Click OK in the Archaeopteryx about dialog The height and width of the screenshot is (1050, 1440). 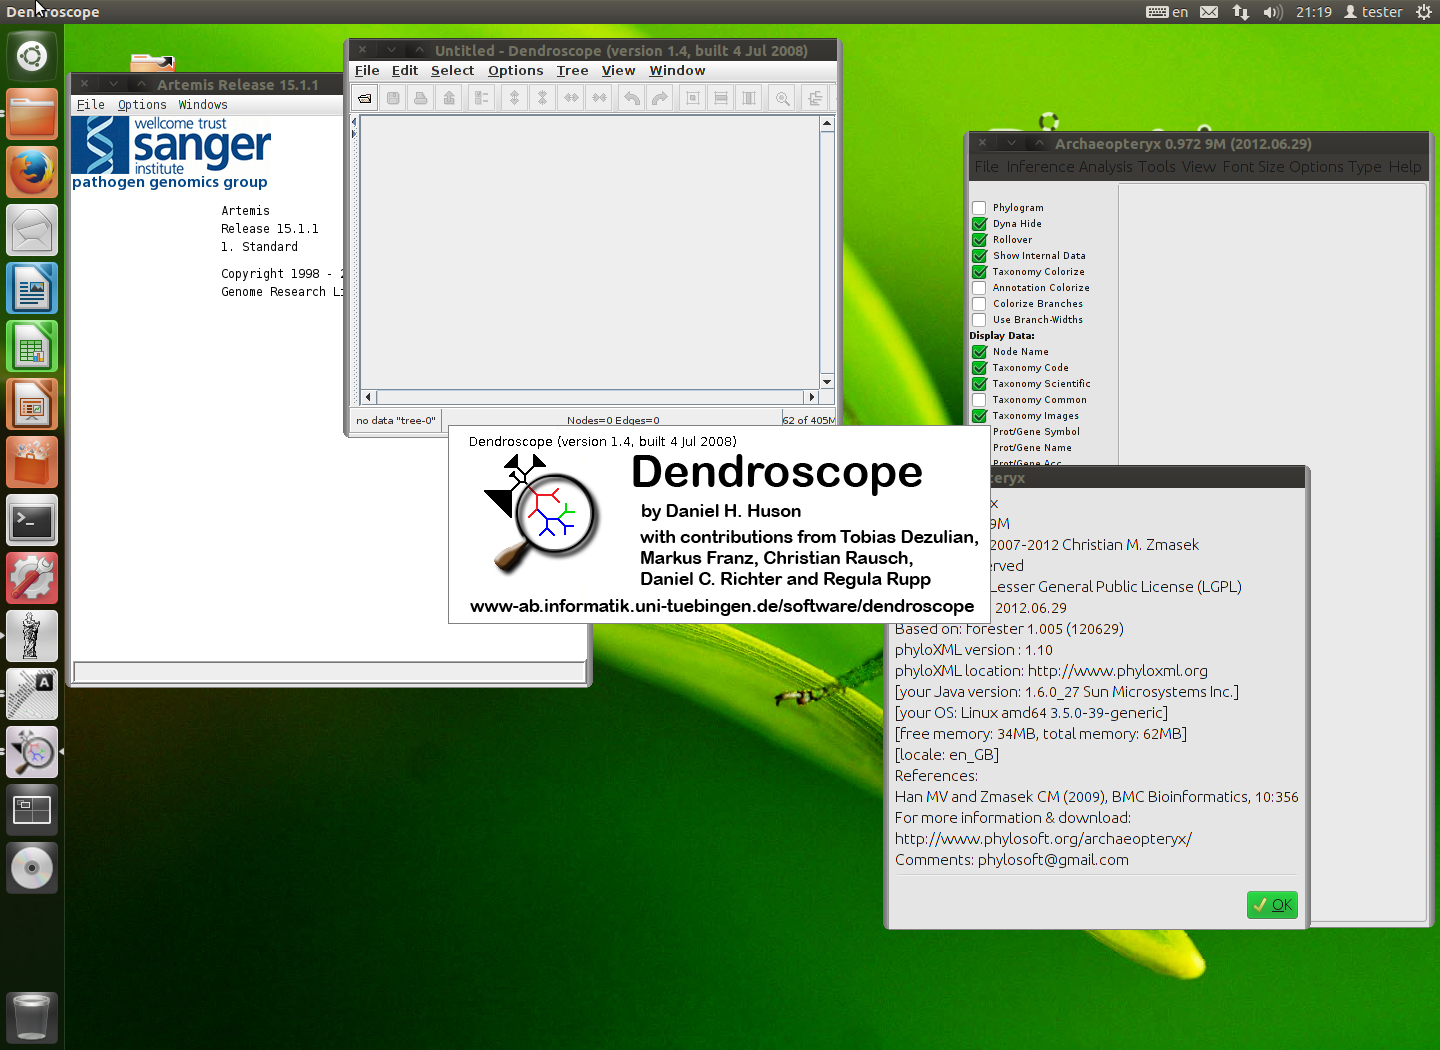(1272, 905)
